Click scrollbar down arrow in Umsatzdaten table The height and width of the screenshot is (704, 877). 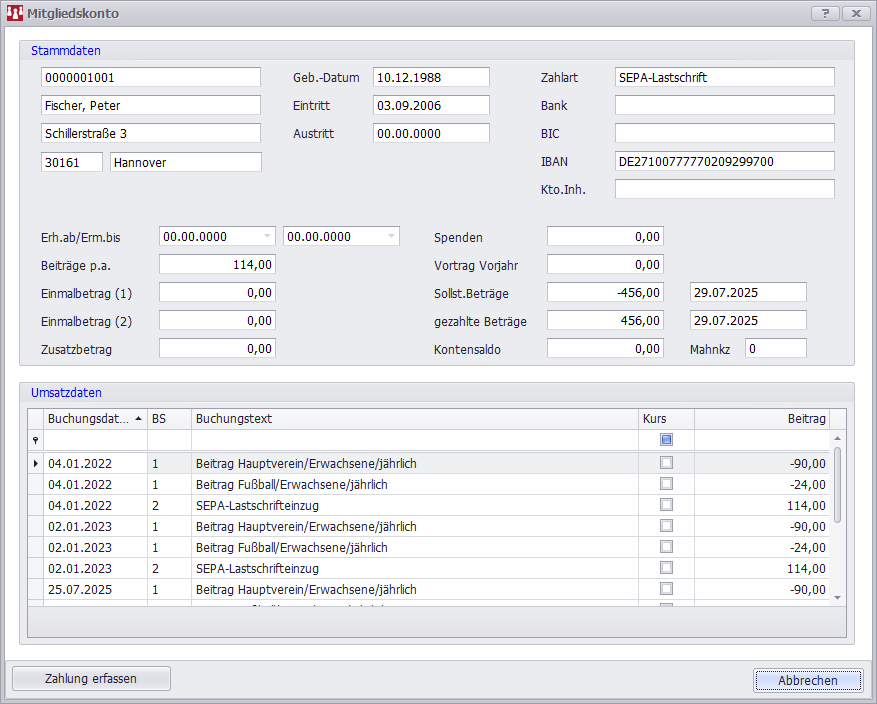click(838, 597)
